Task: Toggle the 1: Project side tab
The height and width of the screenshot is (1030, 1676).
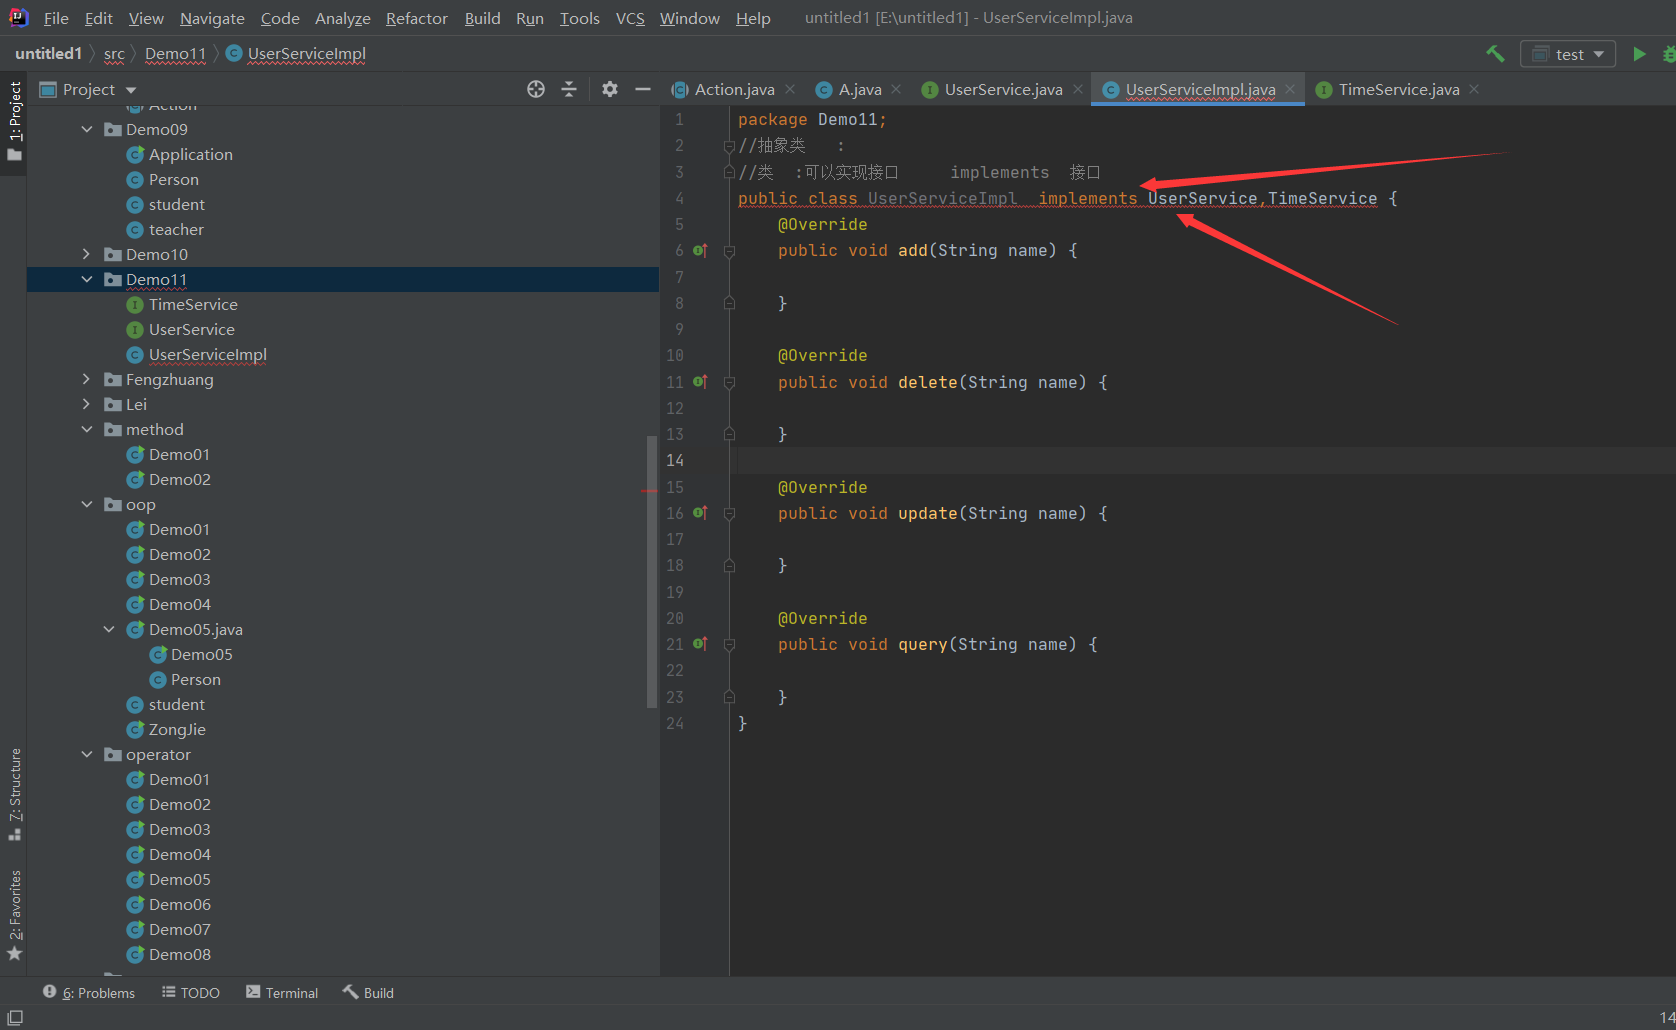Action: pyautogui.click(x=14, y=121)
